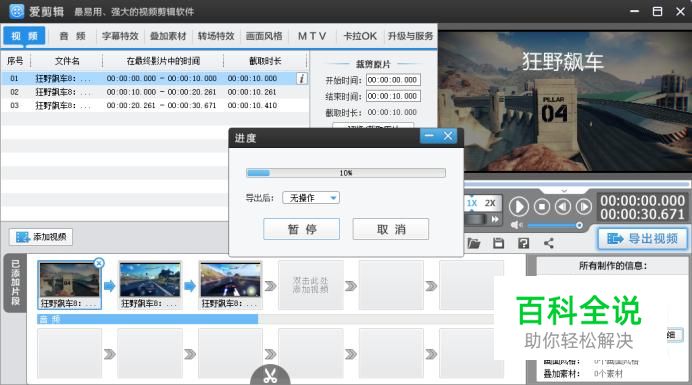692x385 pixels.
Task: Maximize the 爱剪辑 main window
Action: (x=657, y=11)
